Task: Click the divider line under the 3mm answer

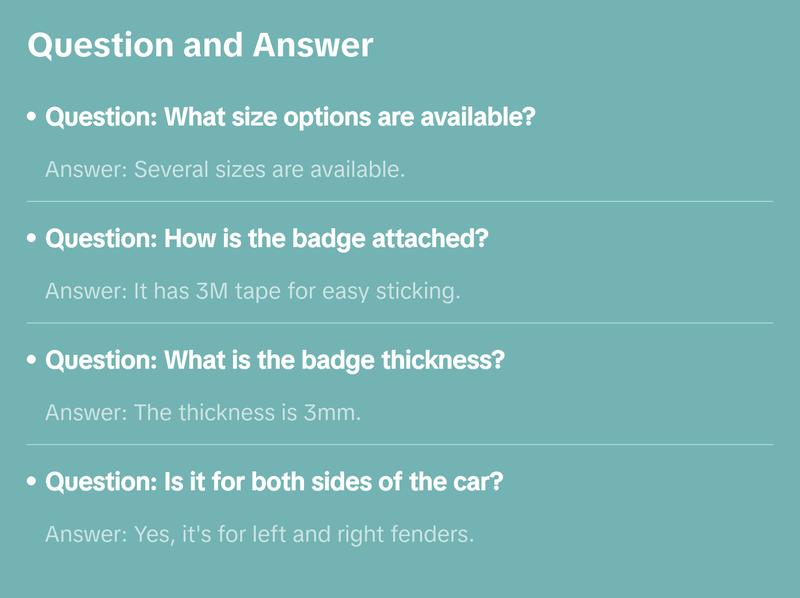Action: tap(400, 444)
